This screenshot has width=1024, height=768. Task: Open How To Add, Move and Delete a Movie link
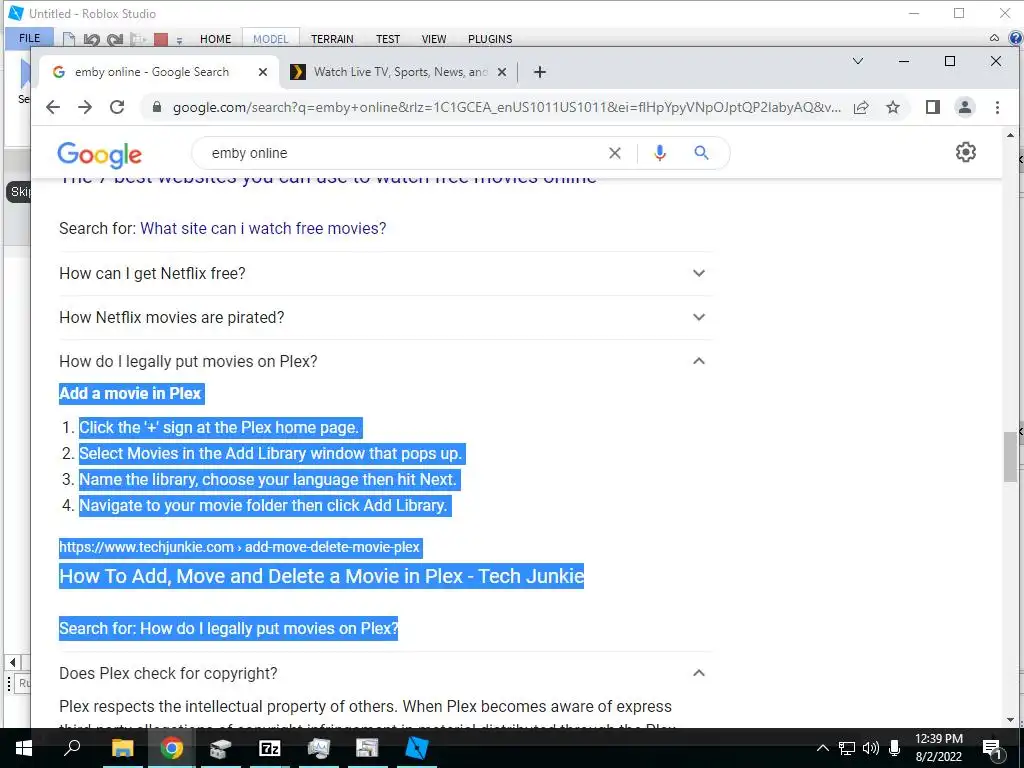click(321, 576)
